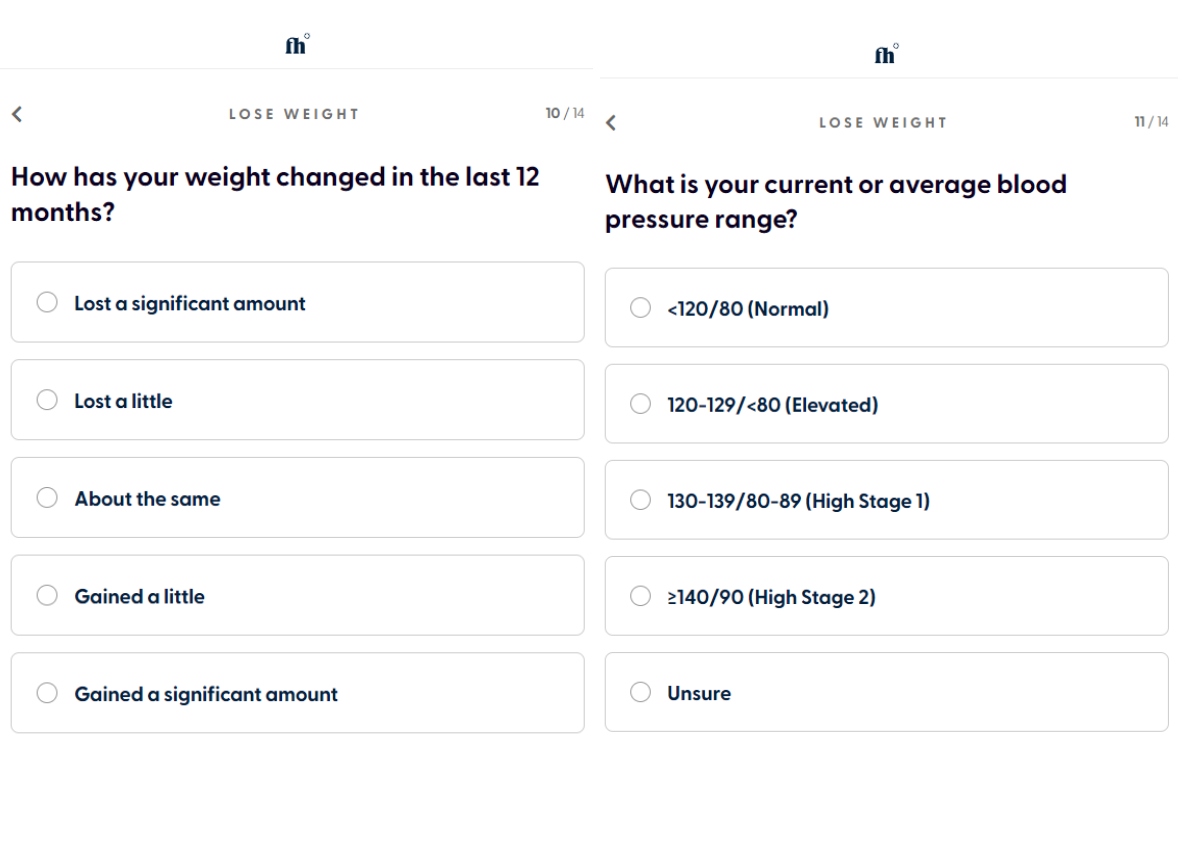Click the back chevron on the weight change question
This screenshot has width=1200, height=850.
pyautogui.click(x=16, y=114)
